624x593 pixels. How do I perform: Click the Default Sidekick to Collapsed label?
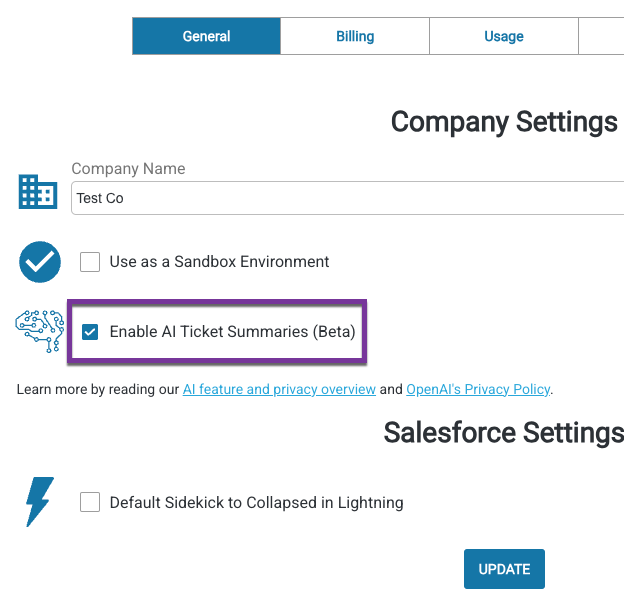[257, 502]
